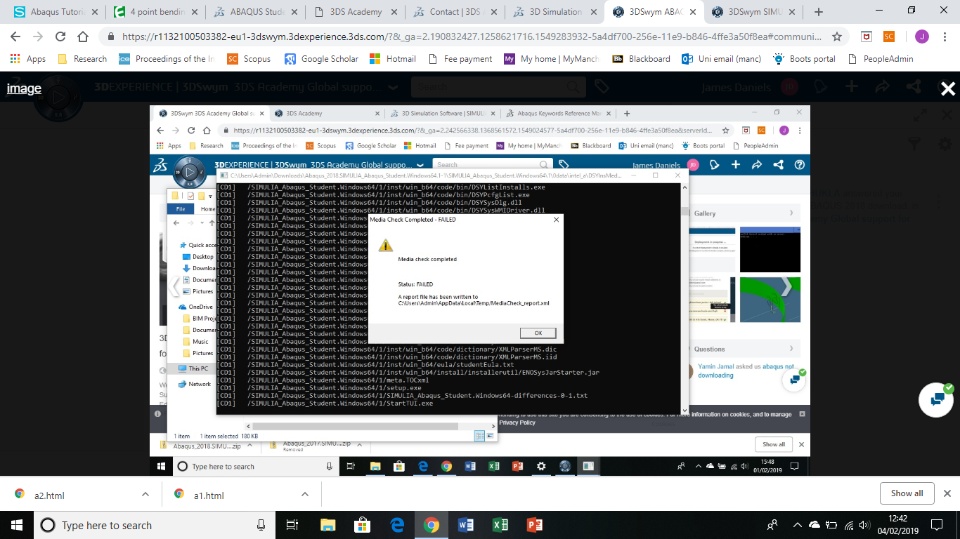Open Word from the taskbar
This screenshot has width=960, height=539.
(466, 525)
